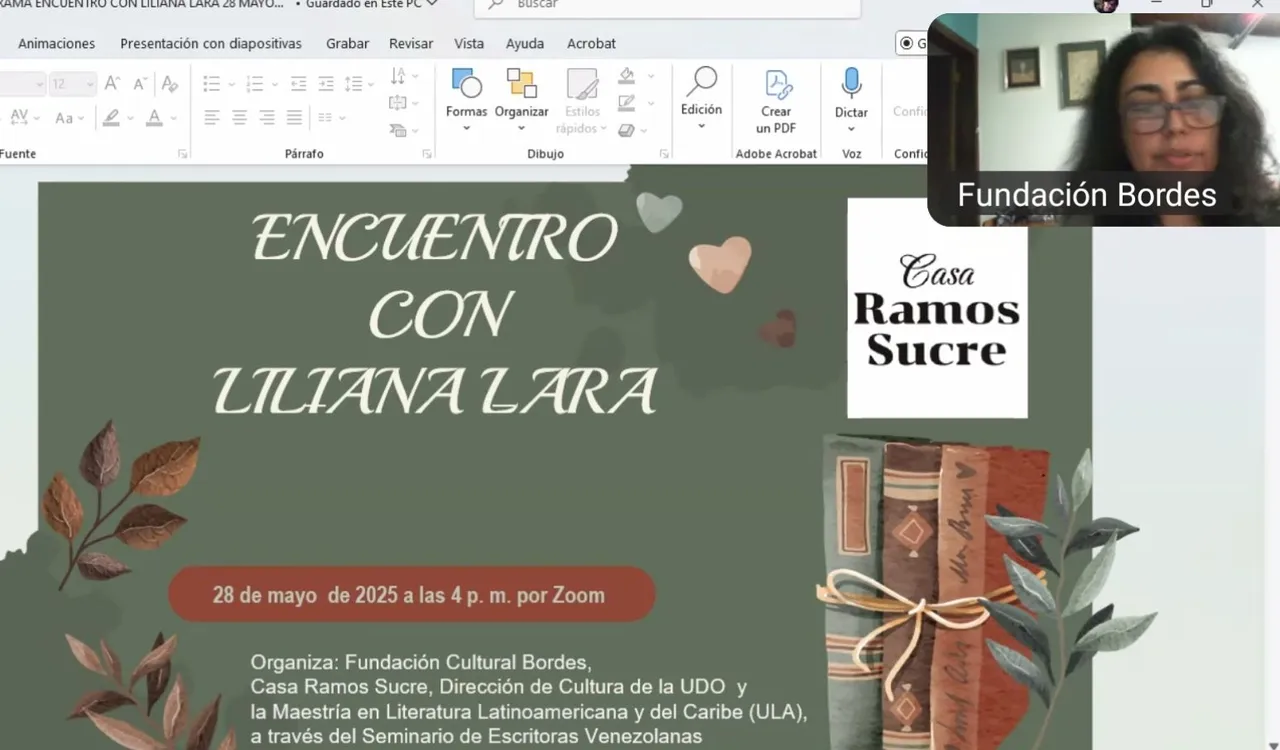Open the Animaciones ribbon tab

(57, 43)
